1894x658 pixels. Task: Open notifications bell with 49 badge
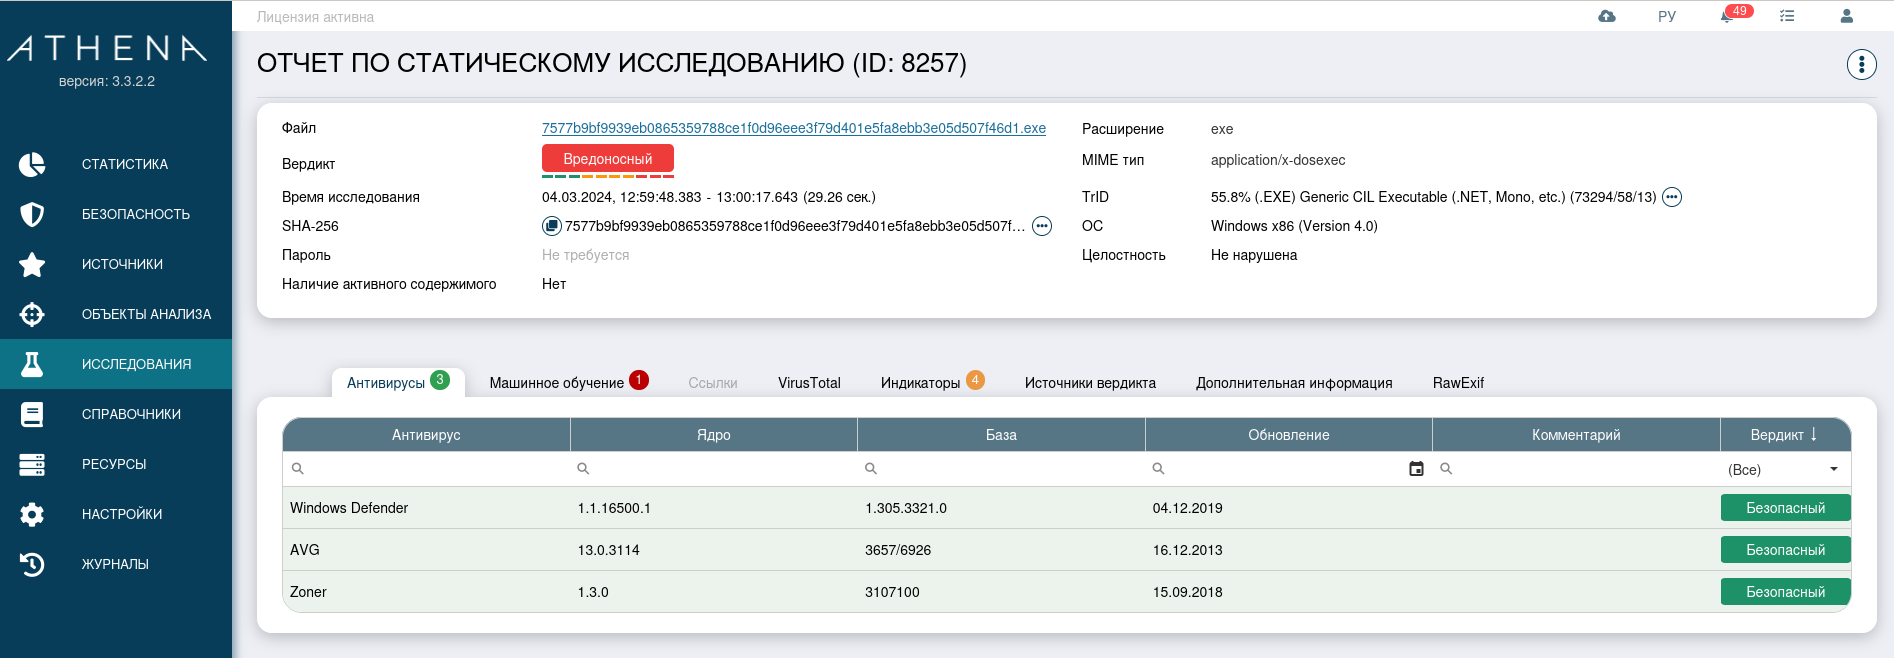coord(1728,16)
